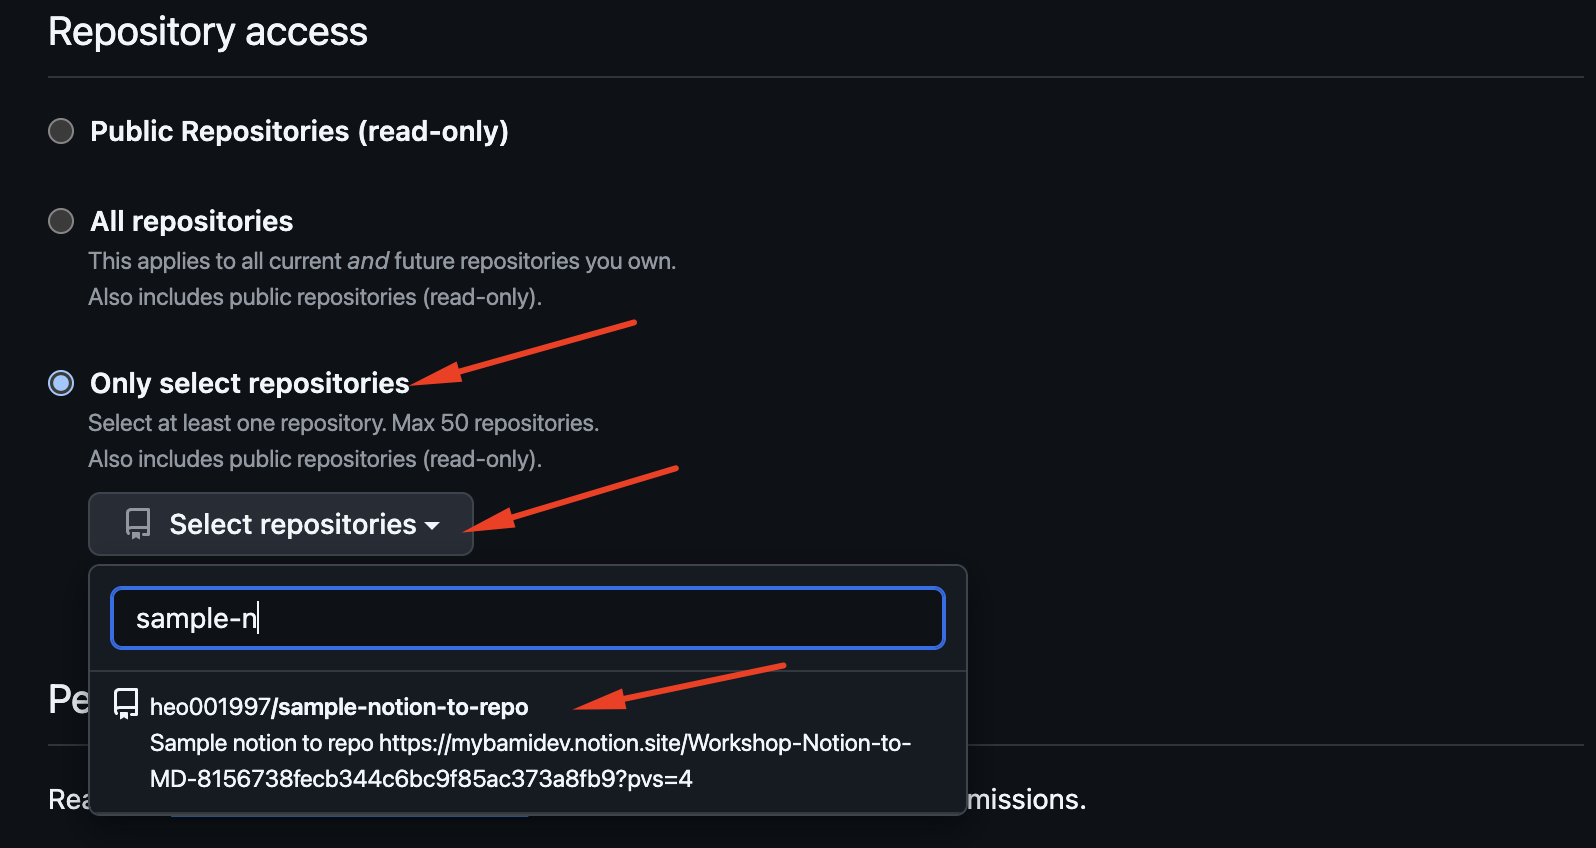Screen dimensions: 1596x848
Task: Click the "Public Repositories (read-only)" label text
Action: tap(299, 131)
